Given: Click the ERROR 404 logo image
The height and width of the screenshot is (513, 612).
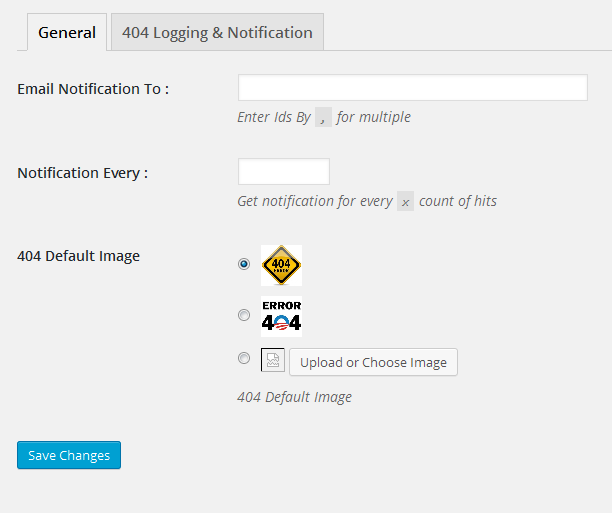Looking at the screenshot, I should click(281, 316).
